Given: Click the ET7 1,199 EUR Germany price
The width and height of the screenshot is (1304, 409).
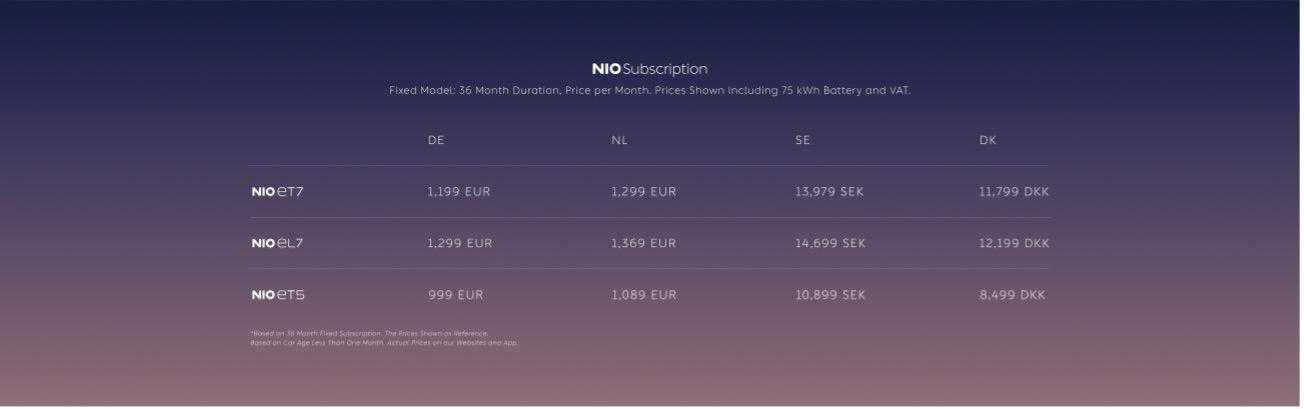Looking at the screenshot, I should click(459, 192).
